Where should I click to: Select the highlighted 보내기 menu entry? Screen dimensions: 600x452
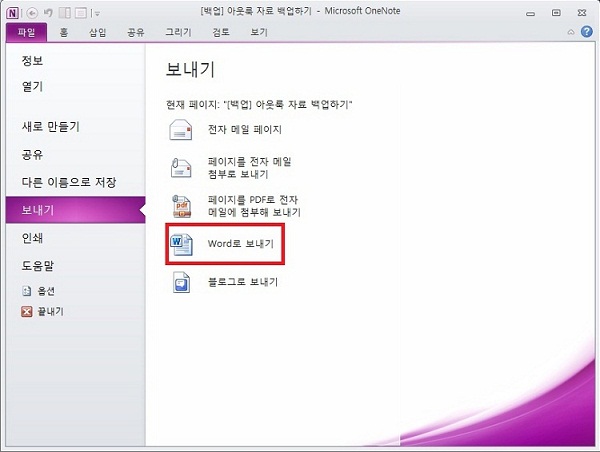[x=75, y=210]
